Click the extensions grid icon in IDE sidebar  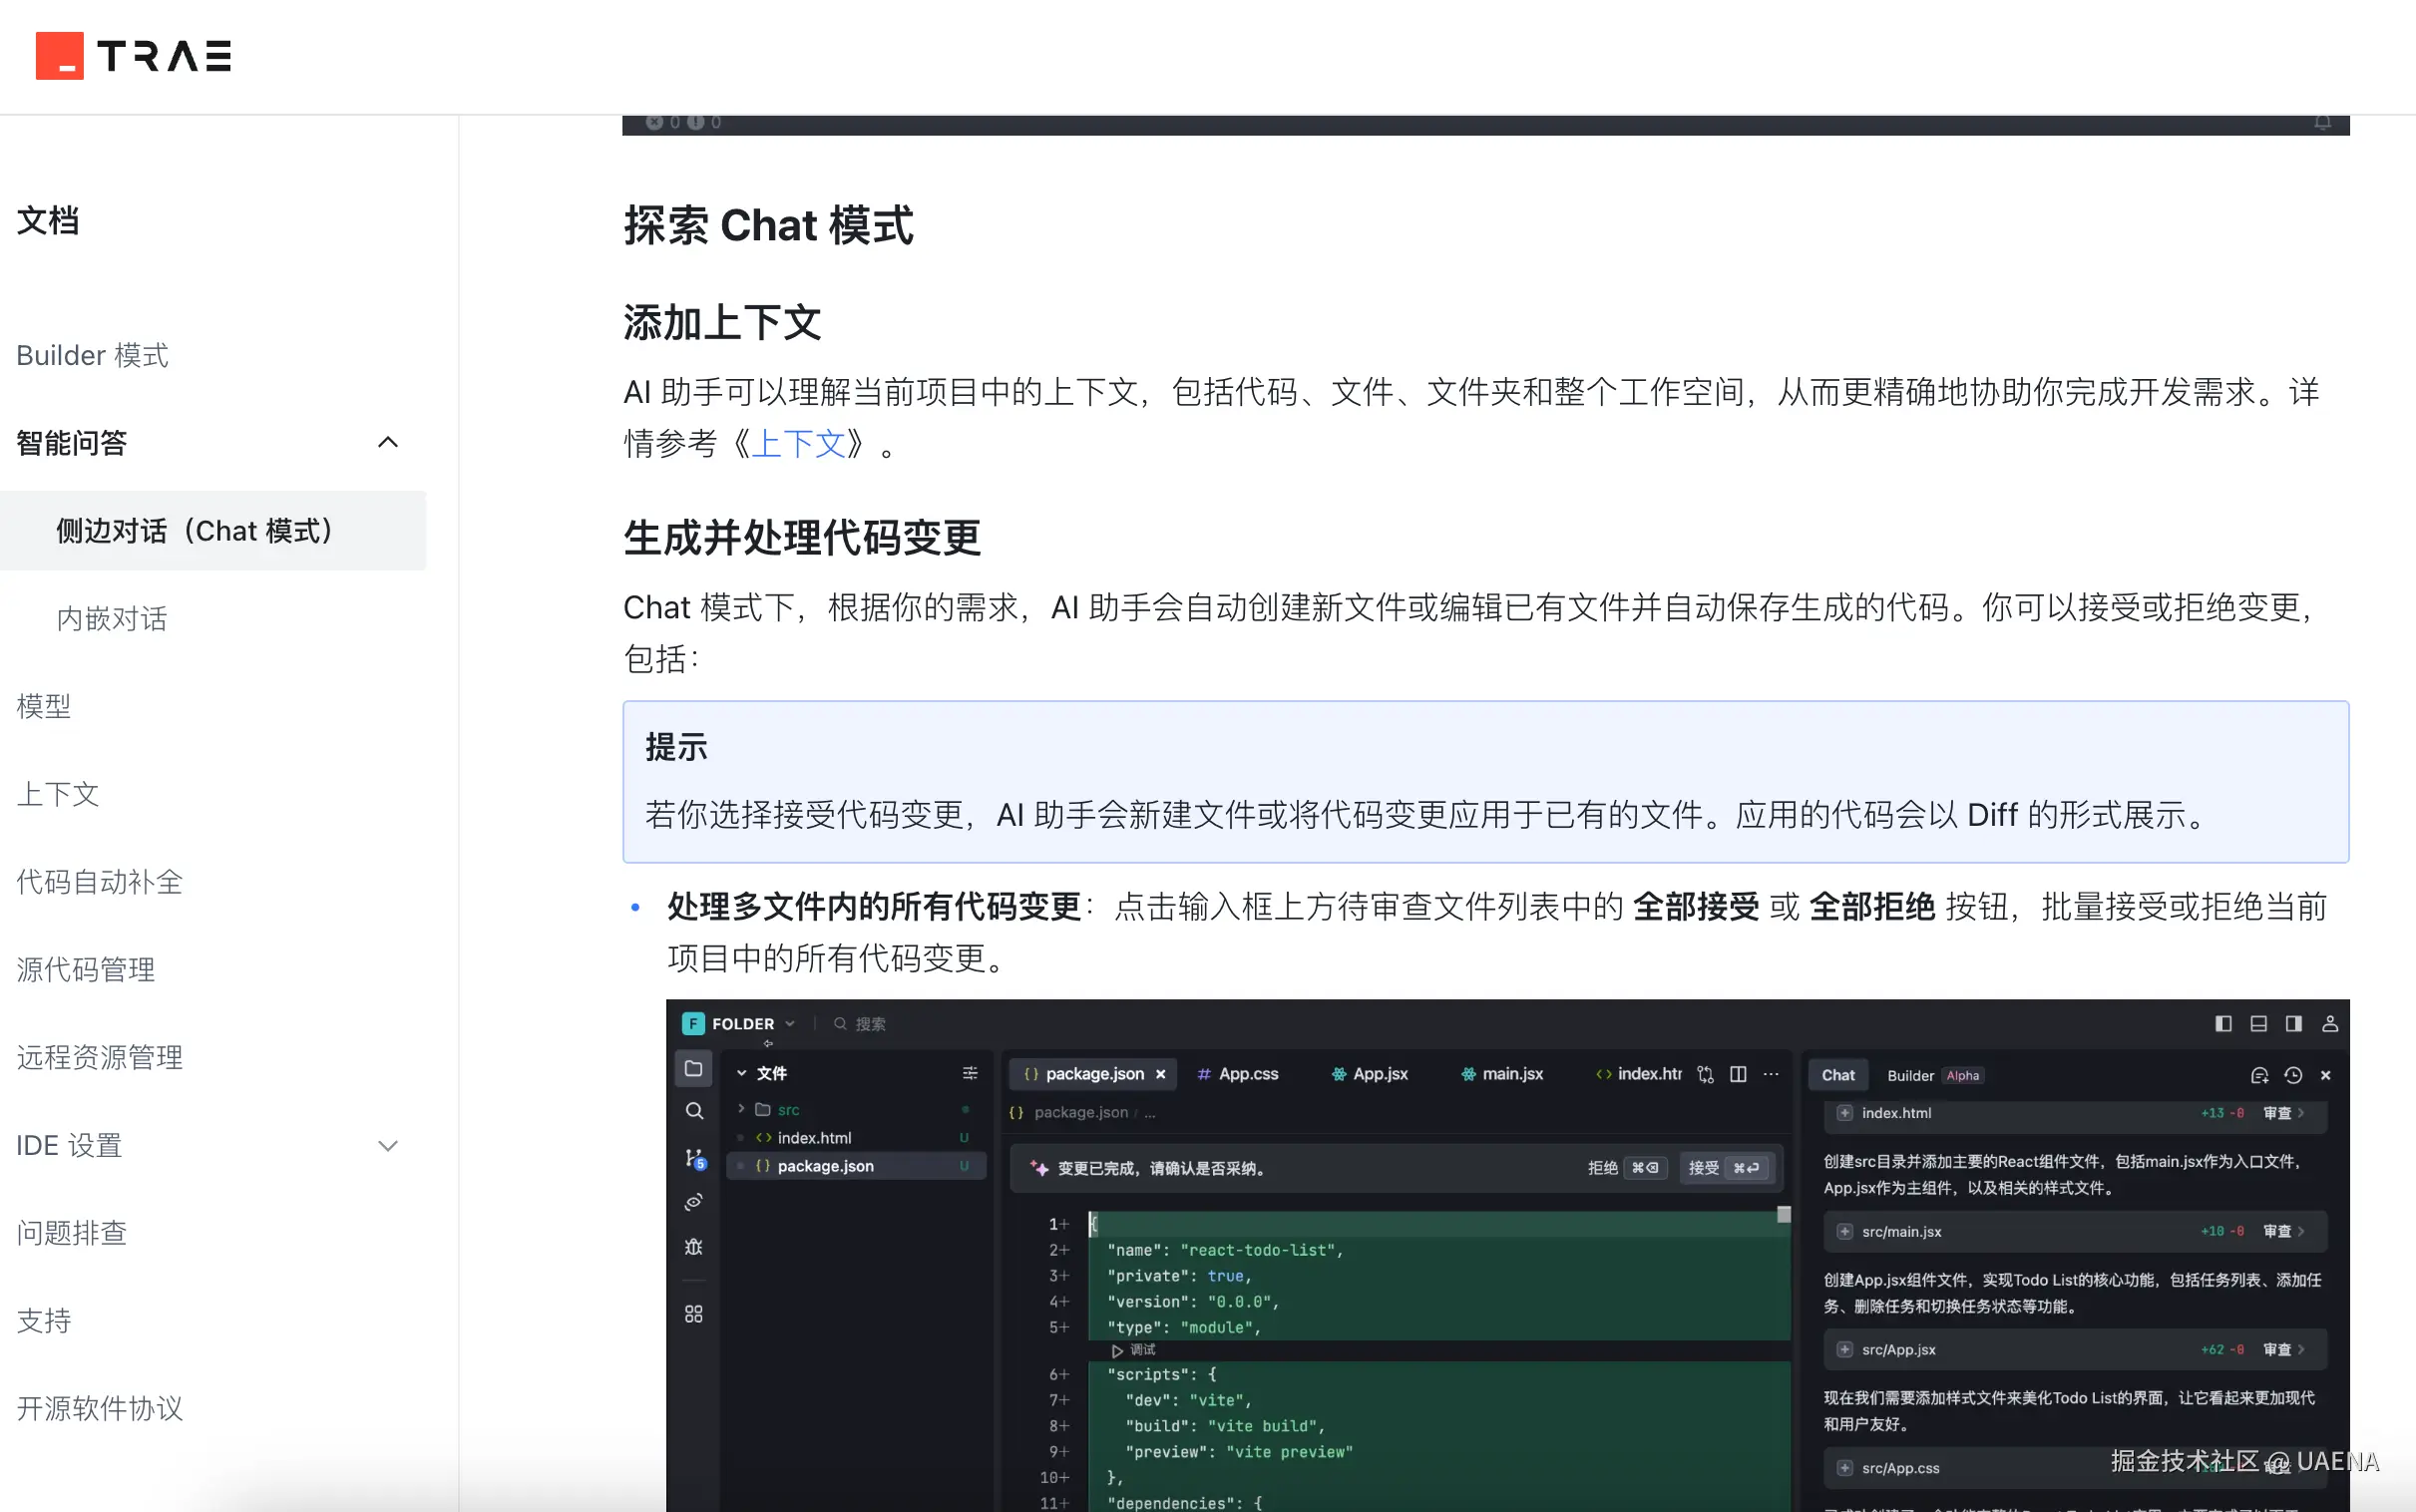pos(693,1313)
